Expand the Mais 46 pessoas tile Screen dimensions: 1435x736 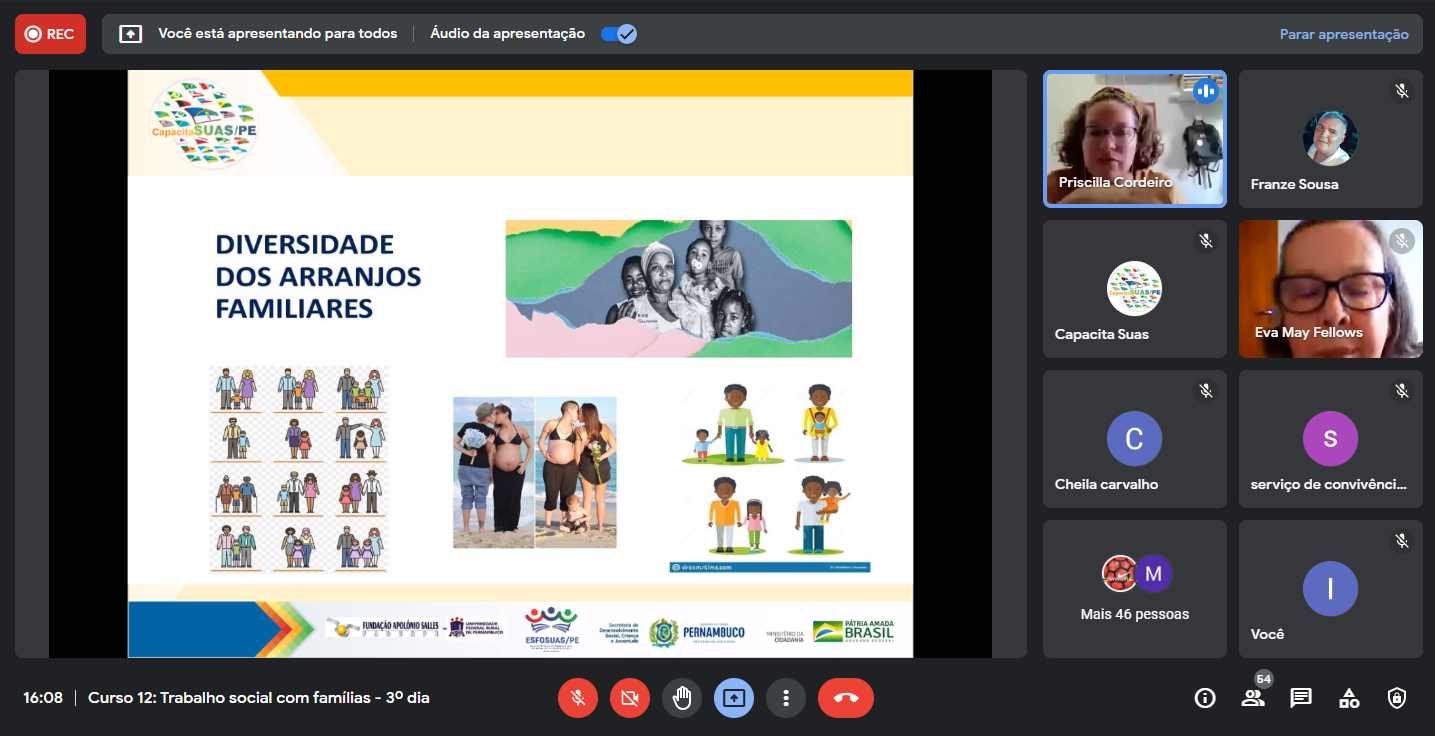pos(1134,589)
